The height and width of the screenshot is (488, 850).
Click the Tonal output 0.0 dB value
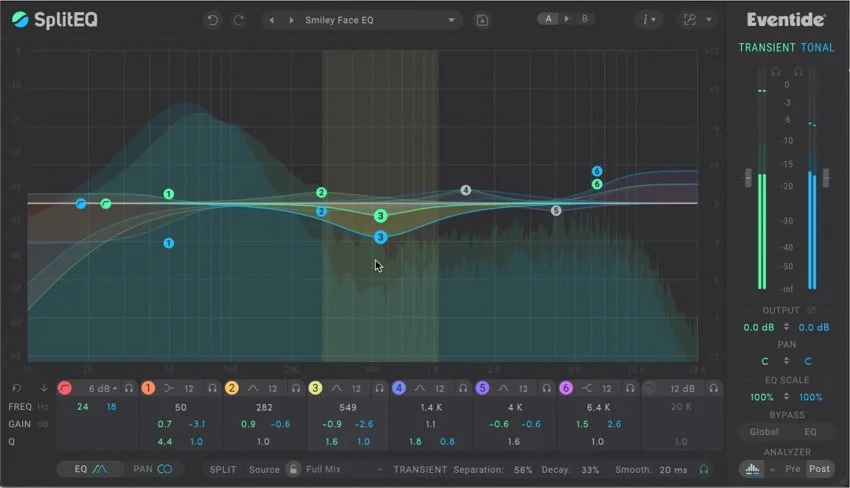pyautogui.click(x=814, y=328)
